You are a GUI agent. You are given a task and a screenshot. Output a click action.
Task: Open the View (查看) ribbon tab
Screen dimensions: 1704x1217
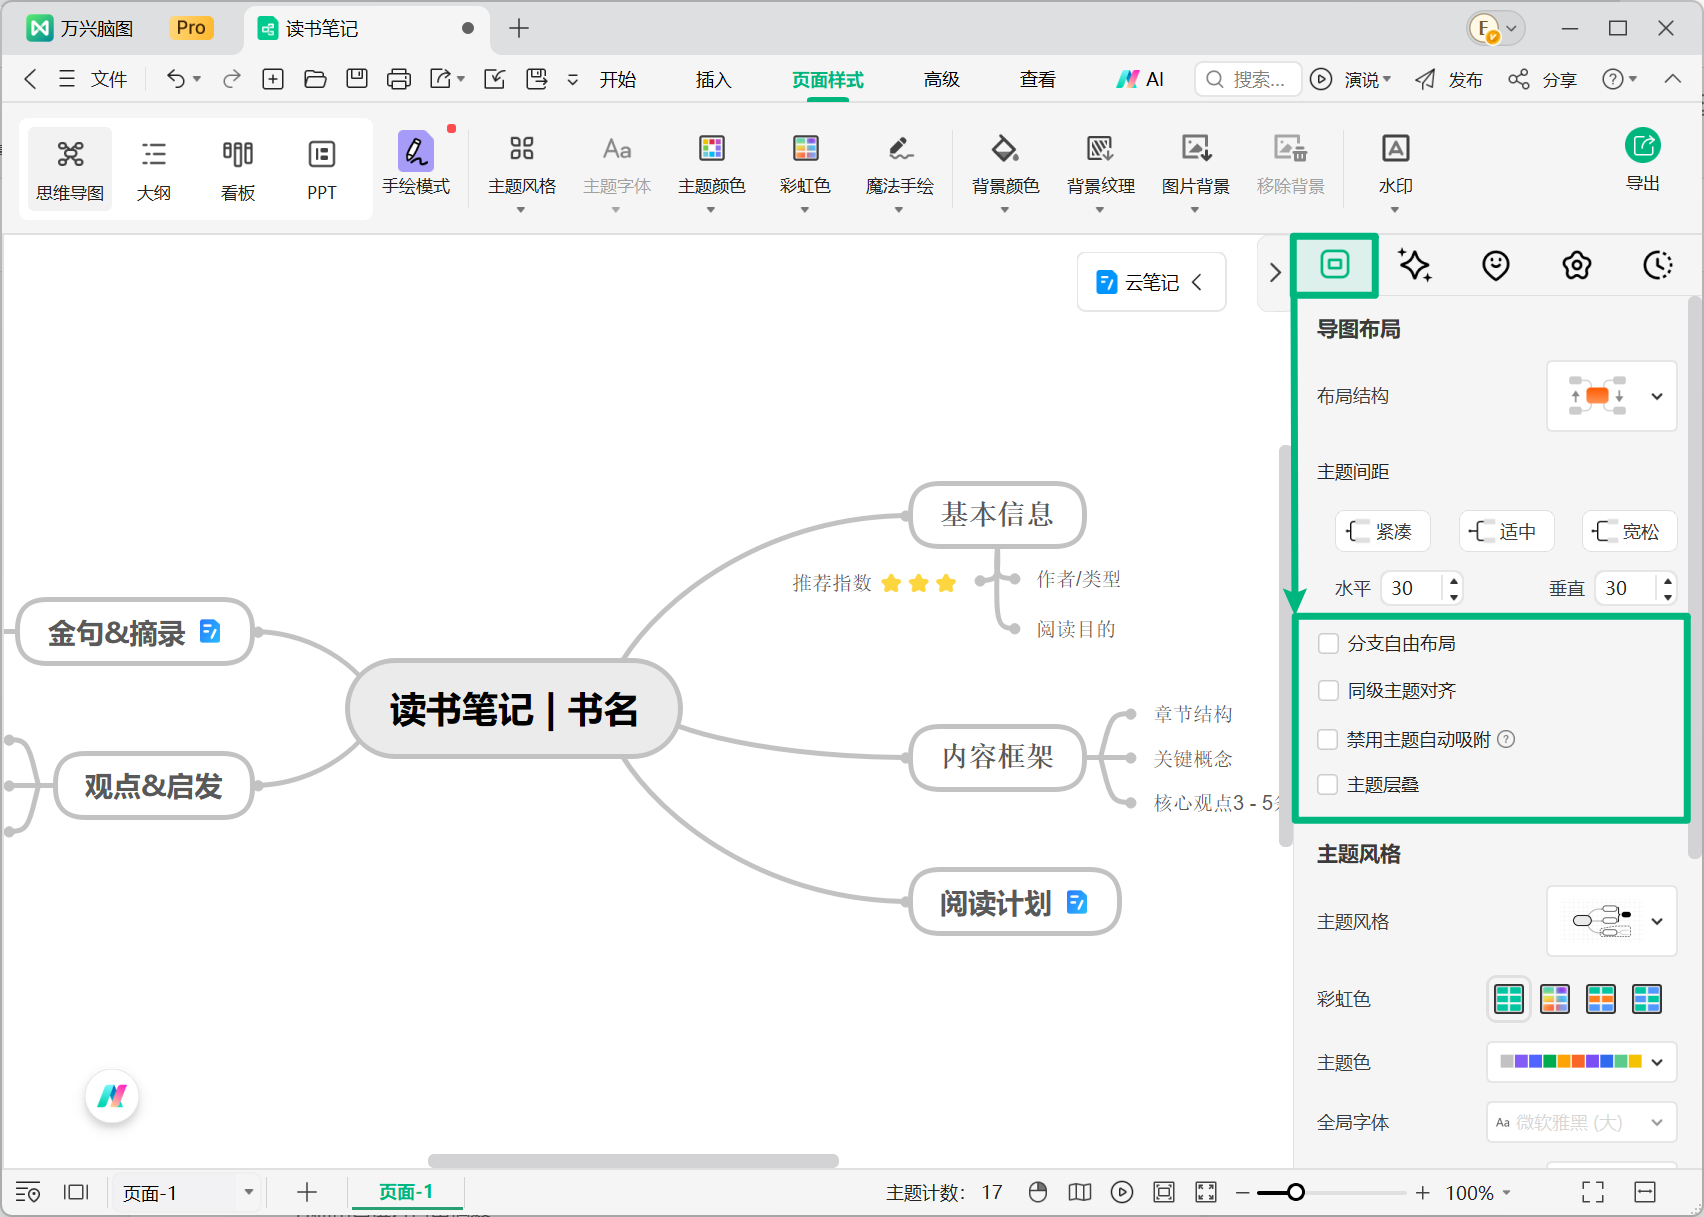click(1038, 79)
